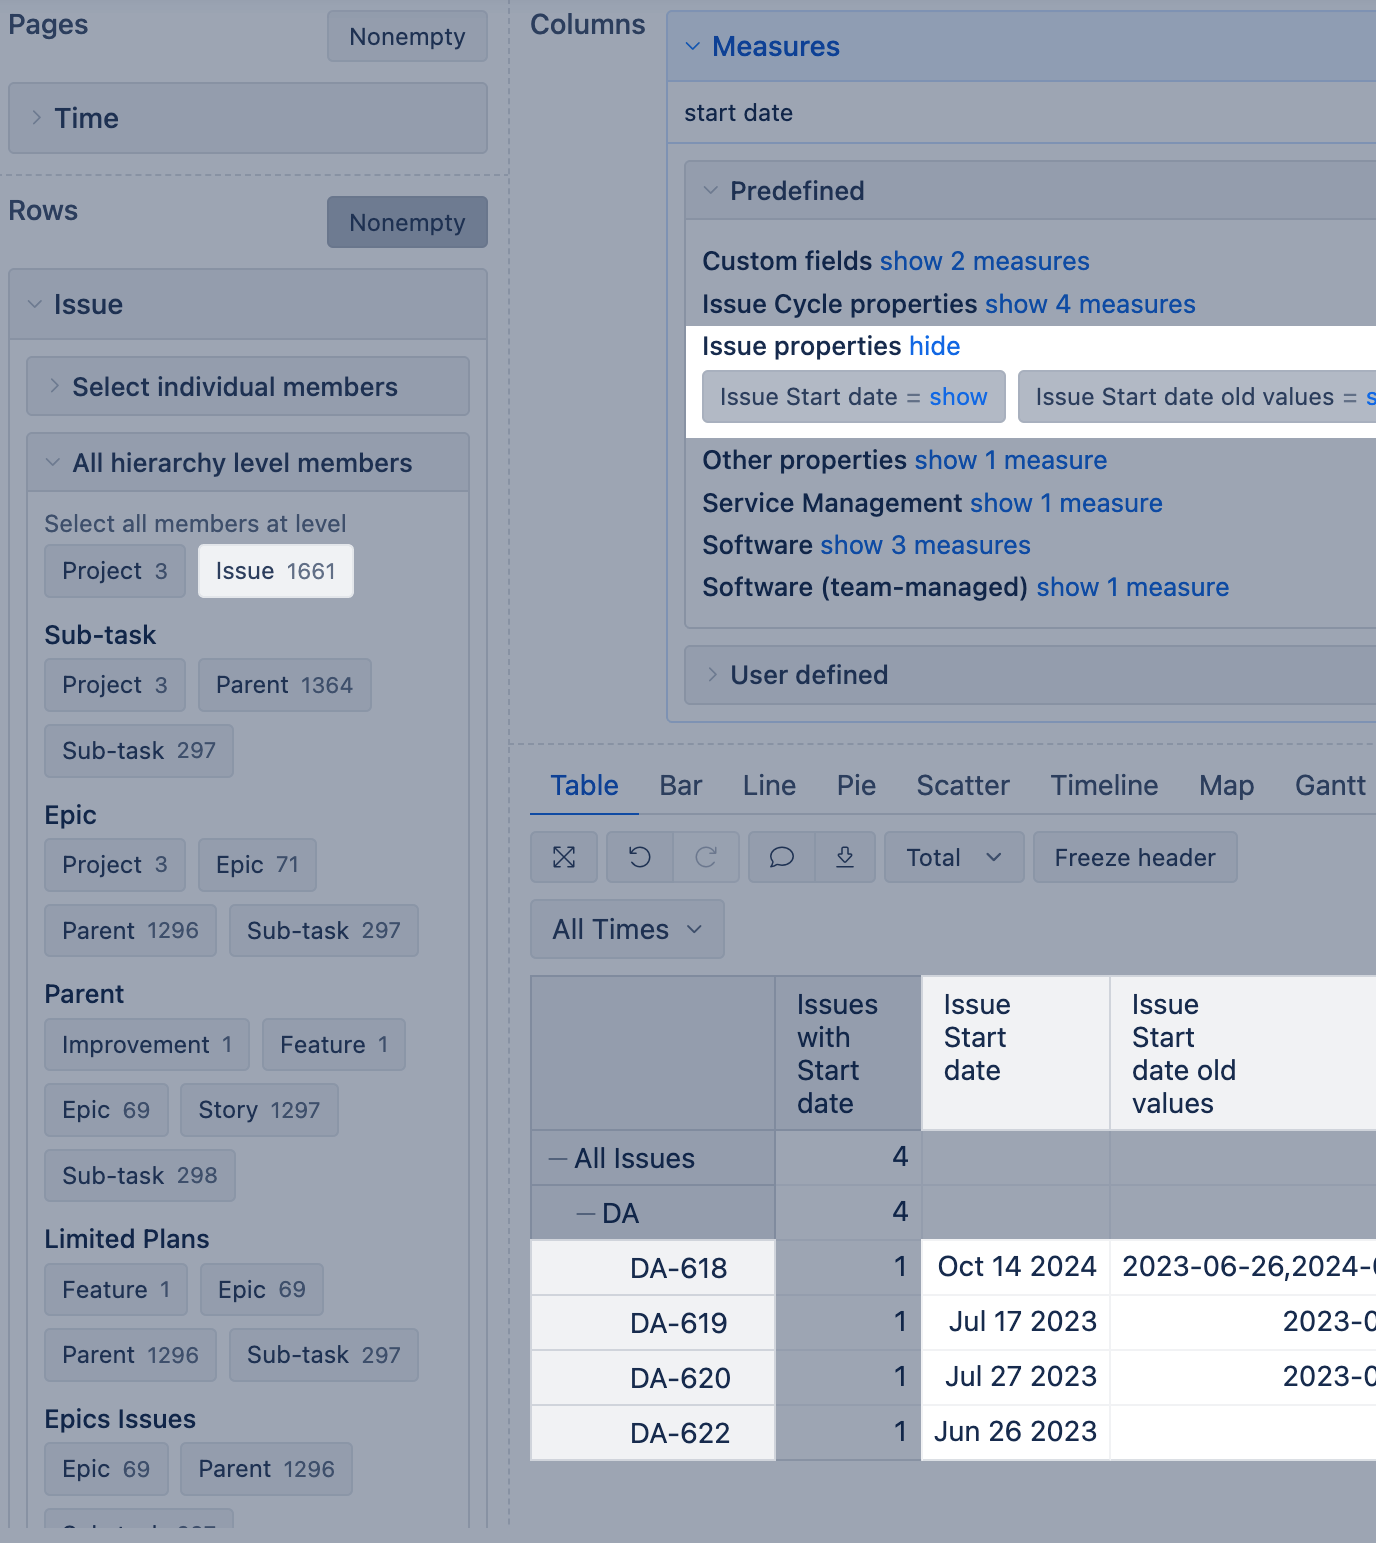The height and width of the screenshot is (1543, 1376).
Task: Click the DA-620 row header
Action: (x=653, y=1378)
